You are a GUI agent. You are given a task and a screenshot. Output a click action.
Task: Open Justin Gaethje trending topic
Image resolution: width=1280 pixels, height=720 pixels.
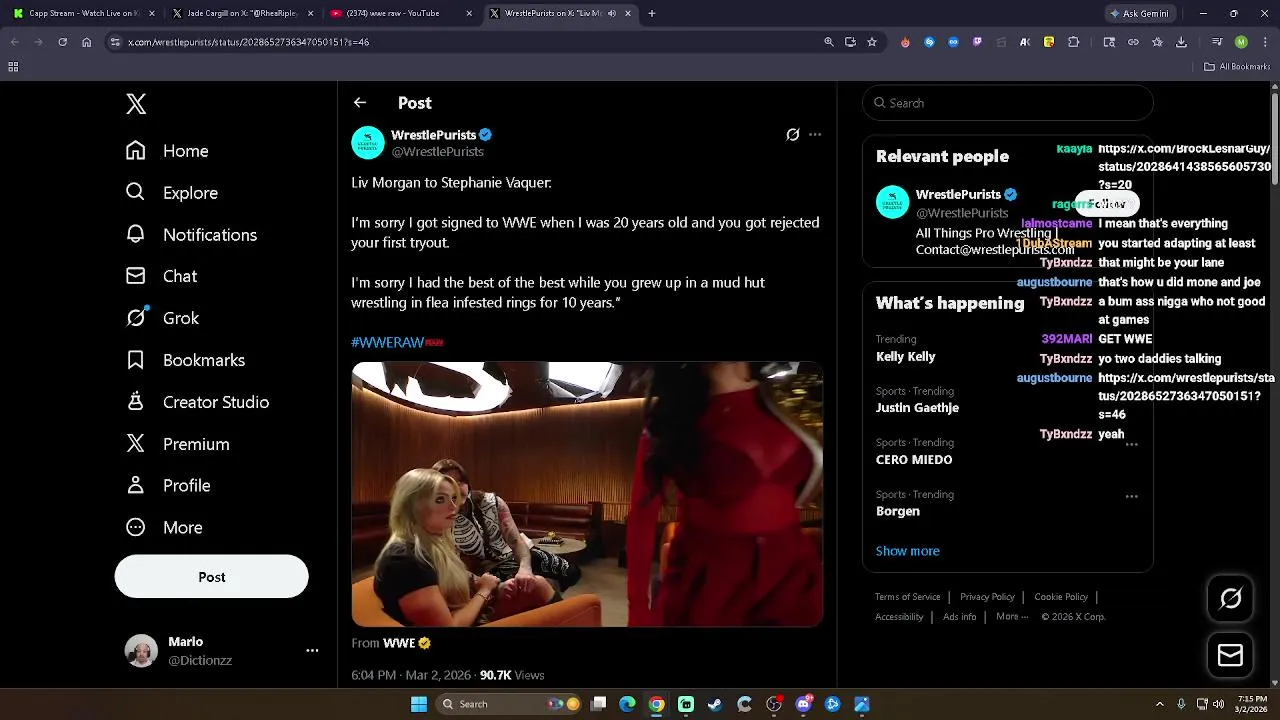pos(917,408)
